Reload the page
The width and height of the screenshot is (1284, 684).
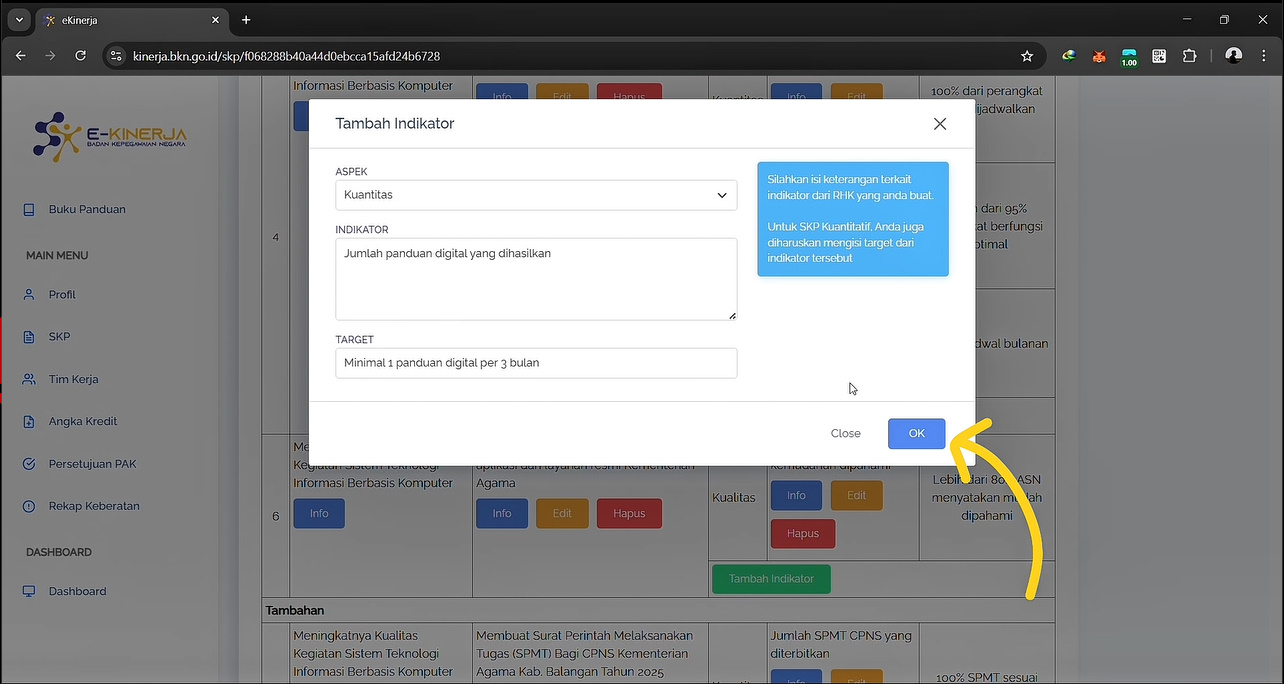81,56
